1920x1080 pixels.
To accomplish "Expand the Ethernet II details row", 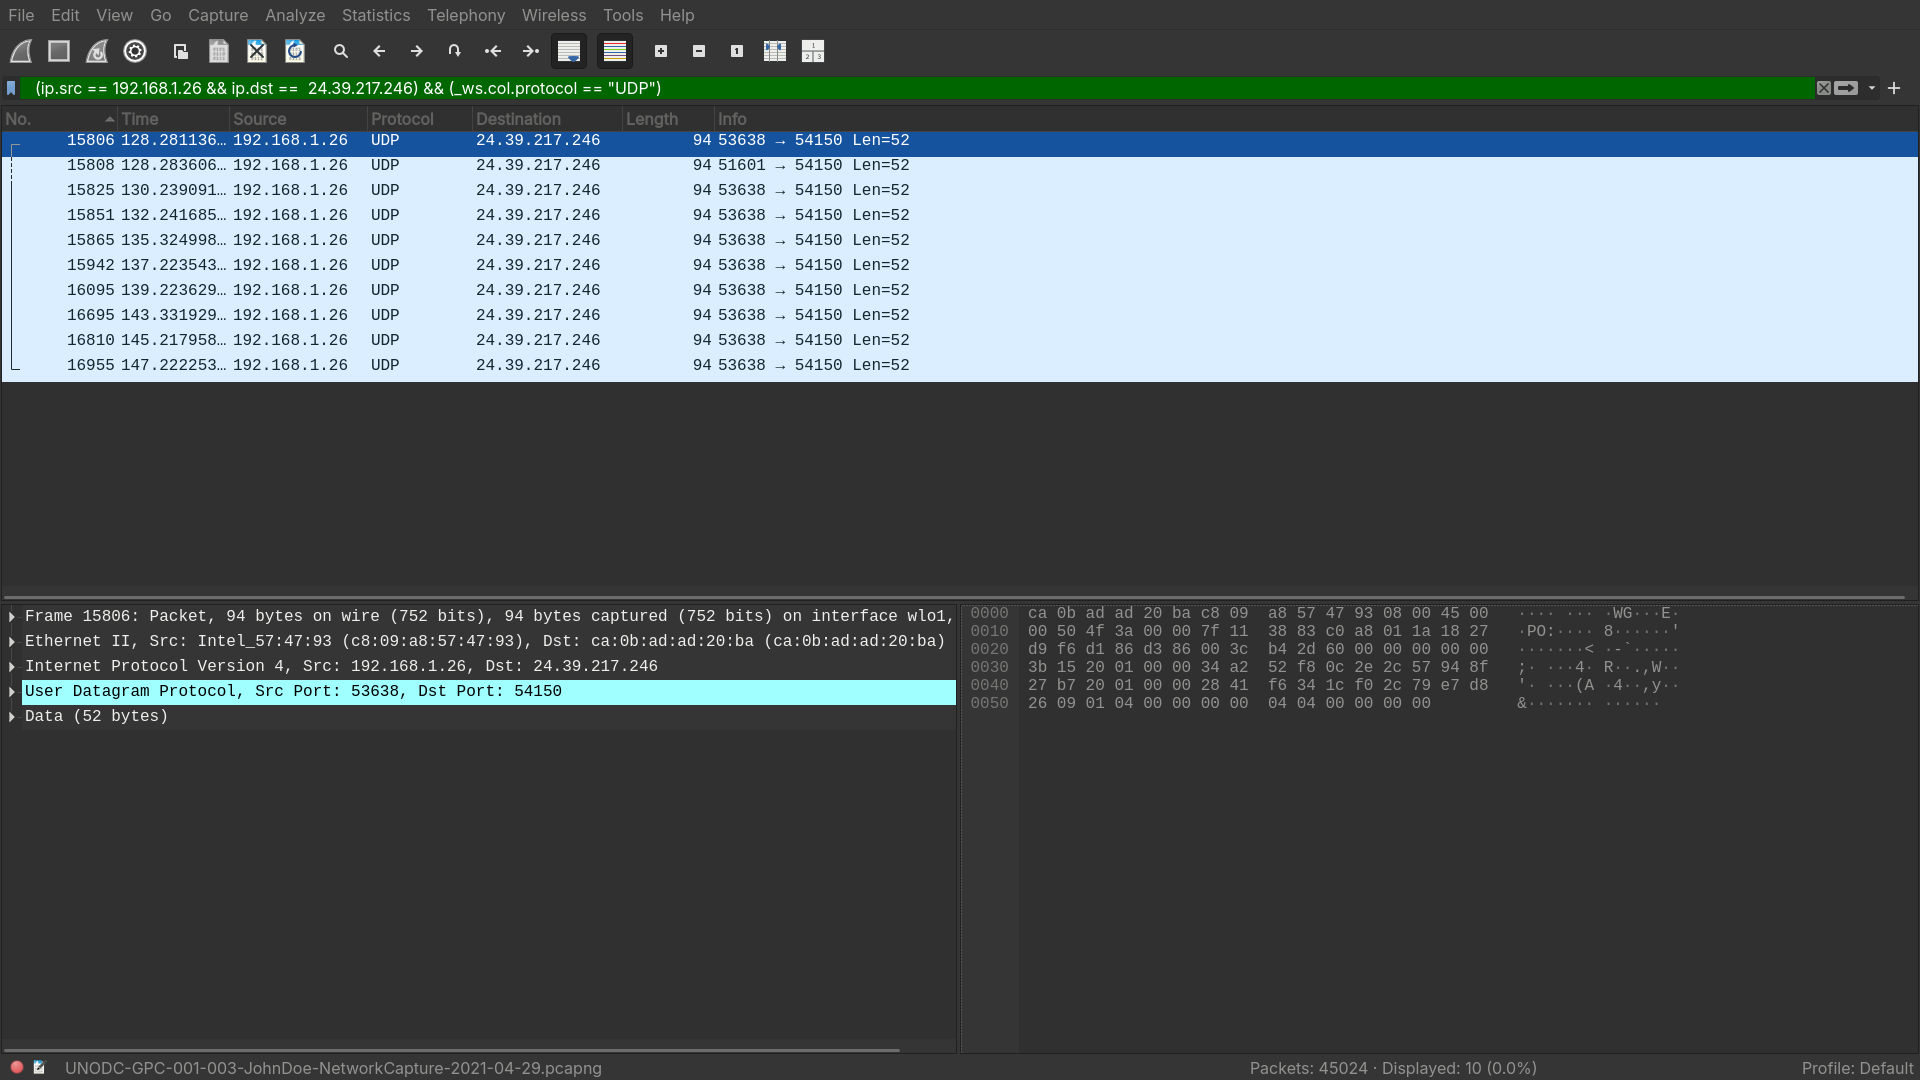I will (x=12, y=642).
